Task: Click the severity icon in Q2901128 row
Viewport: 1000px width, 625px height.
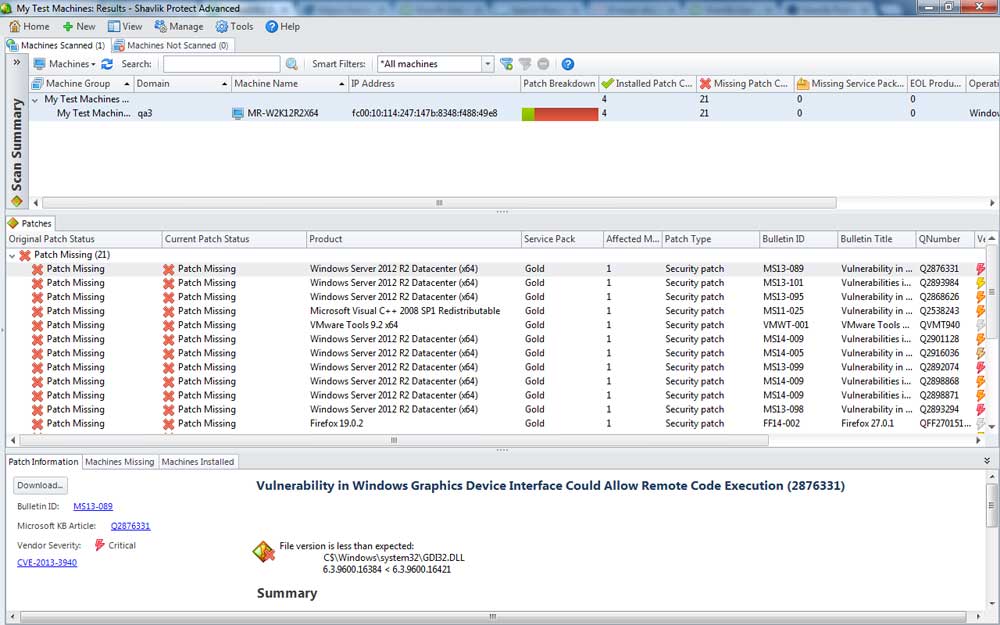Action: coord(981,339)
